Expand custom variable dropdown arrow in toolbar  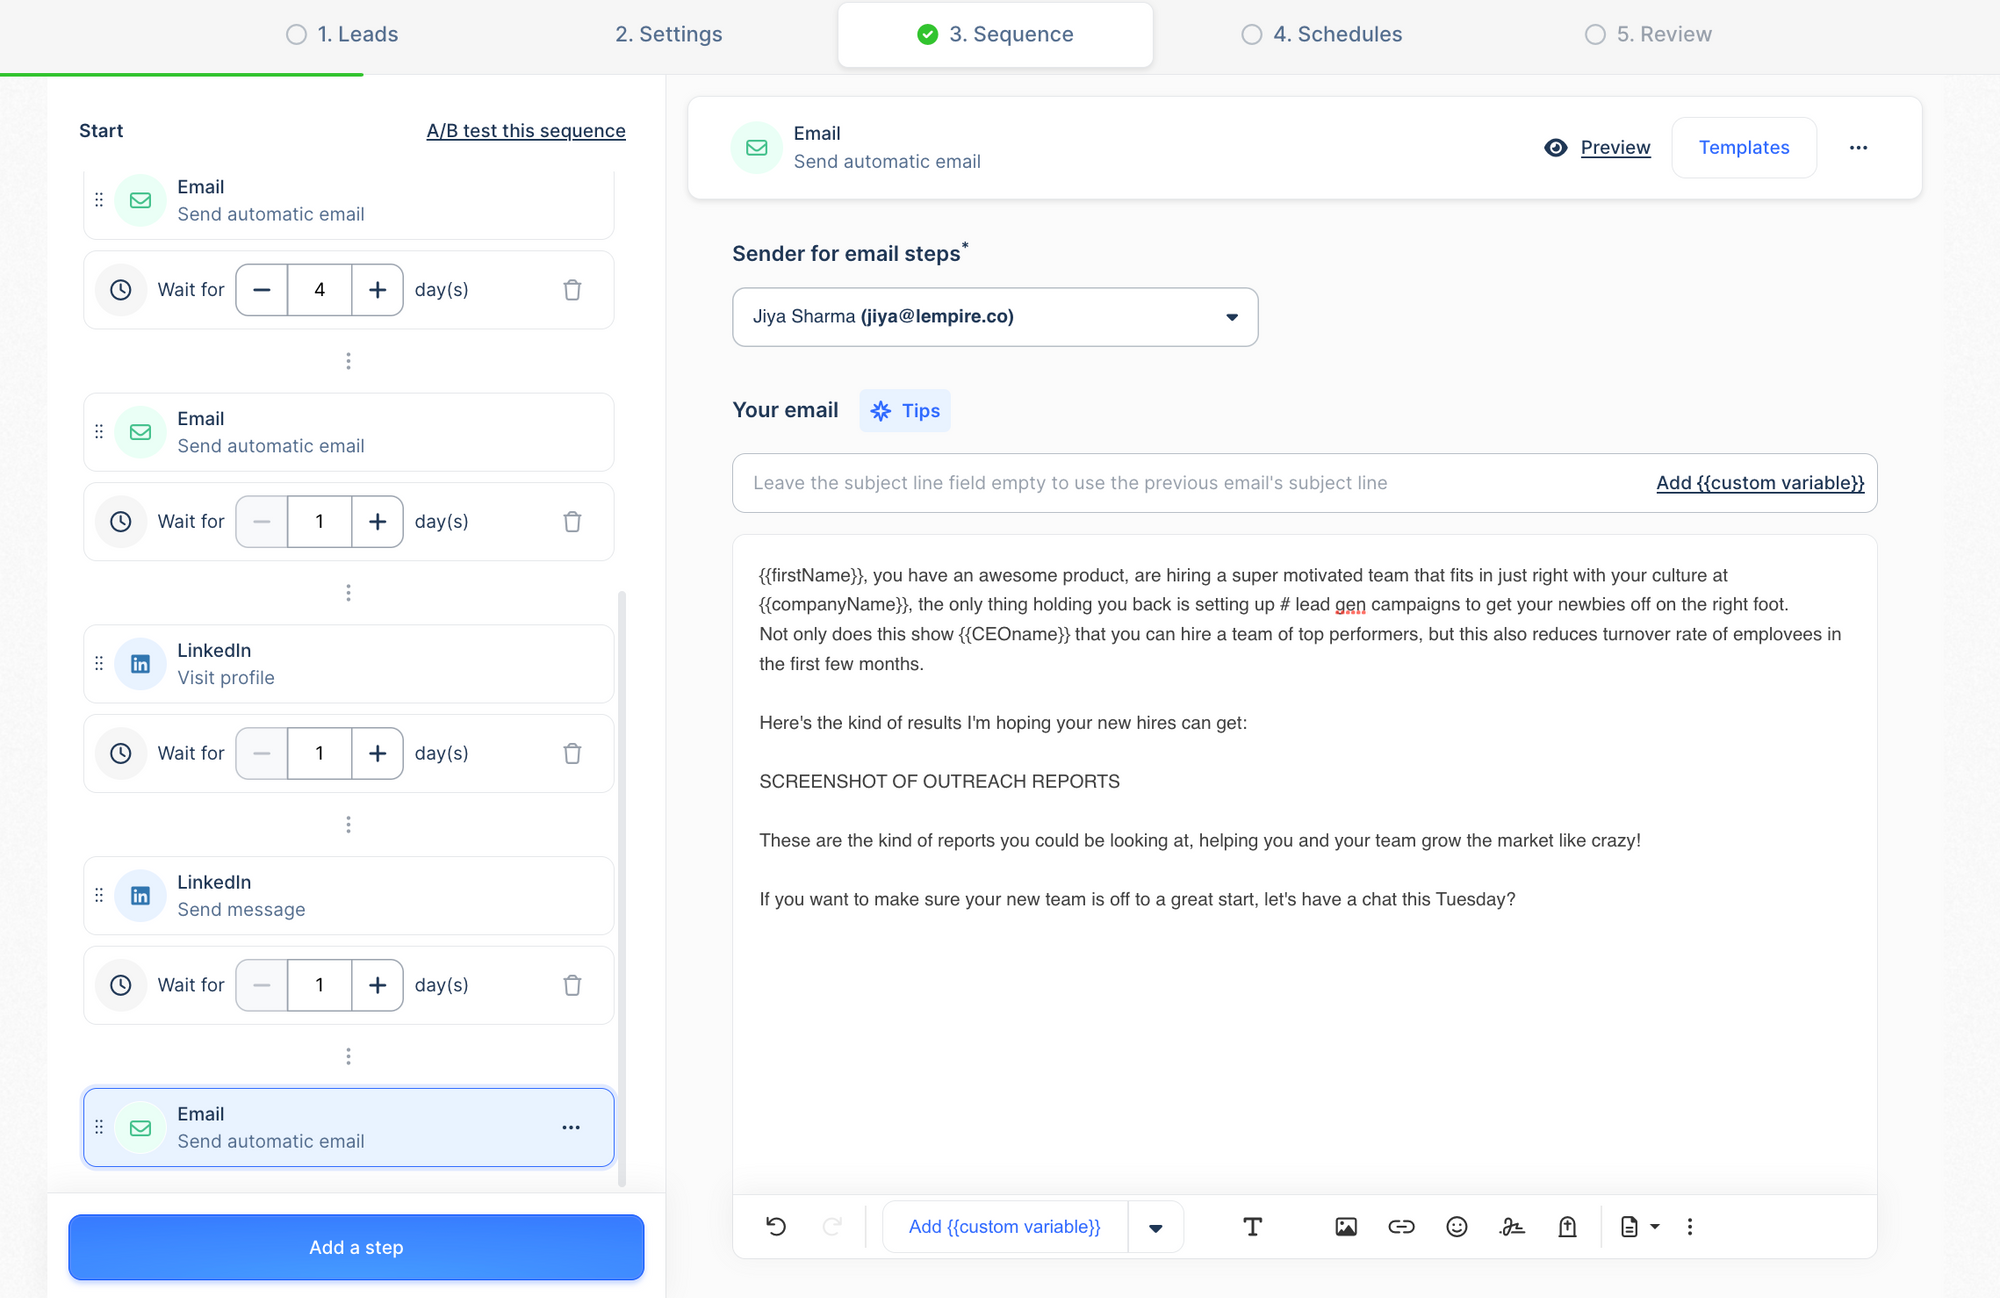pyautogui.click(x=1155, y=1228)
